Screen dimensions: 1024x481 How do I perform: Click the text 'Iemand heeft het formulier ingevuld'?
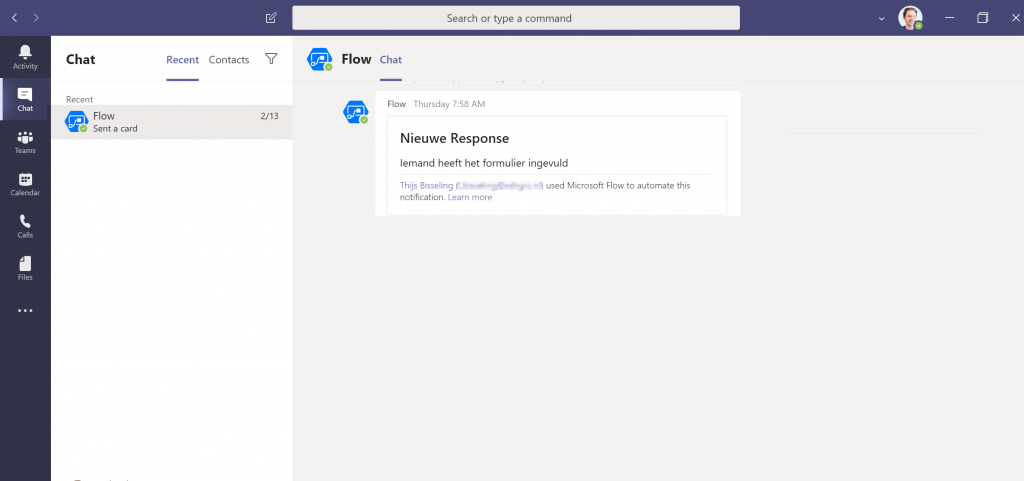tap(484, 163)
